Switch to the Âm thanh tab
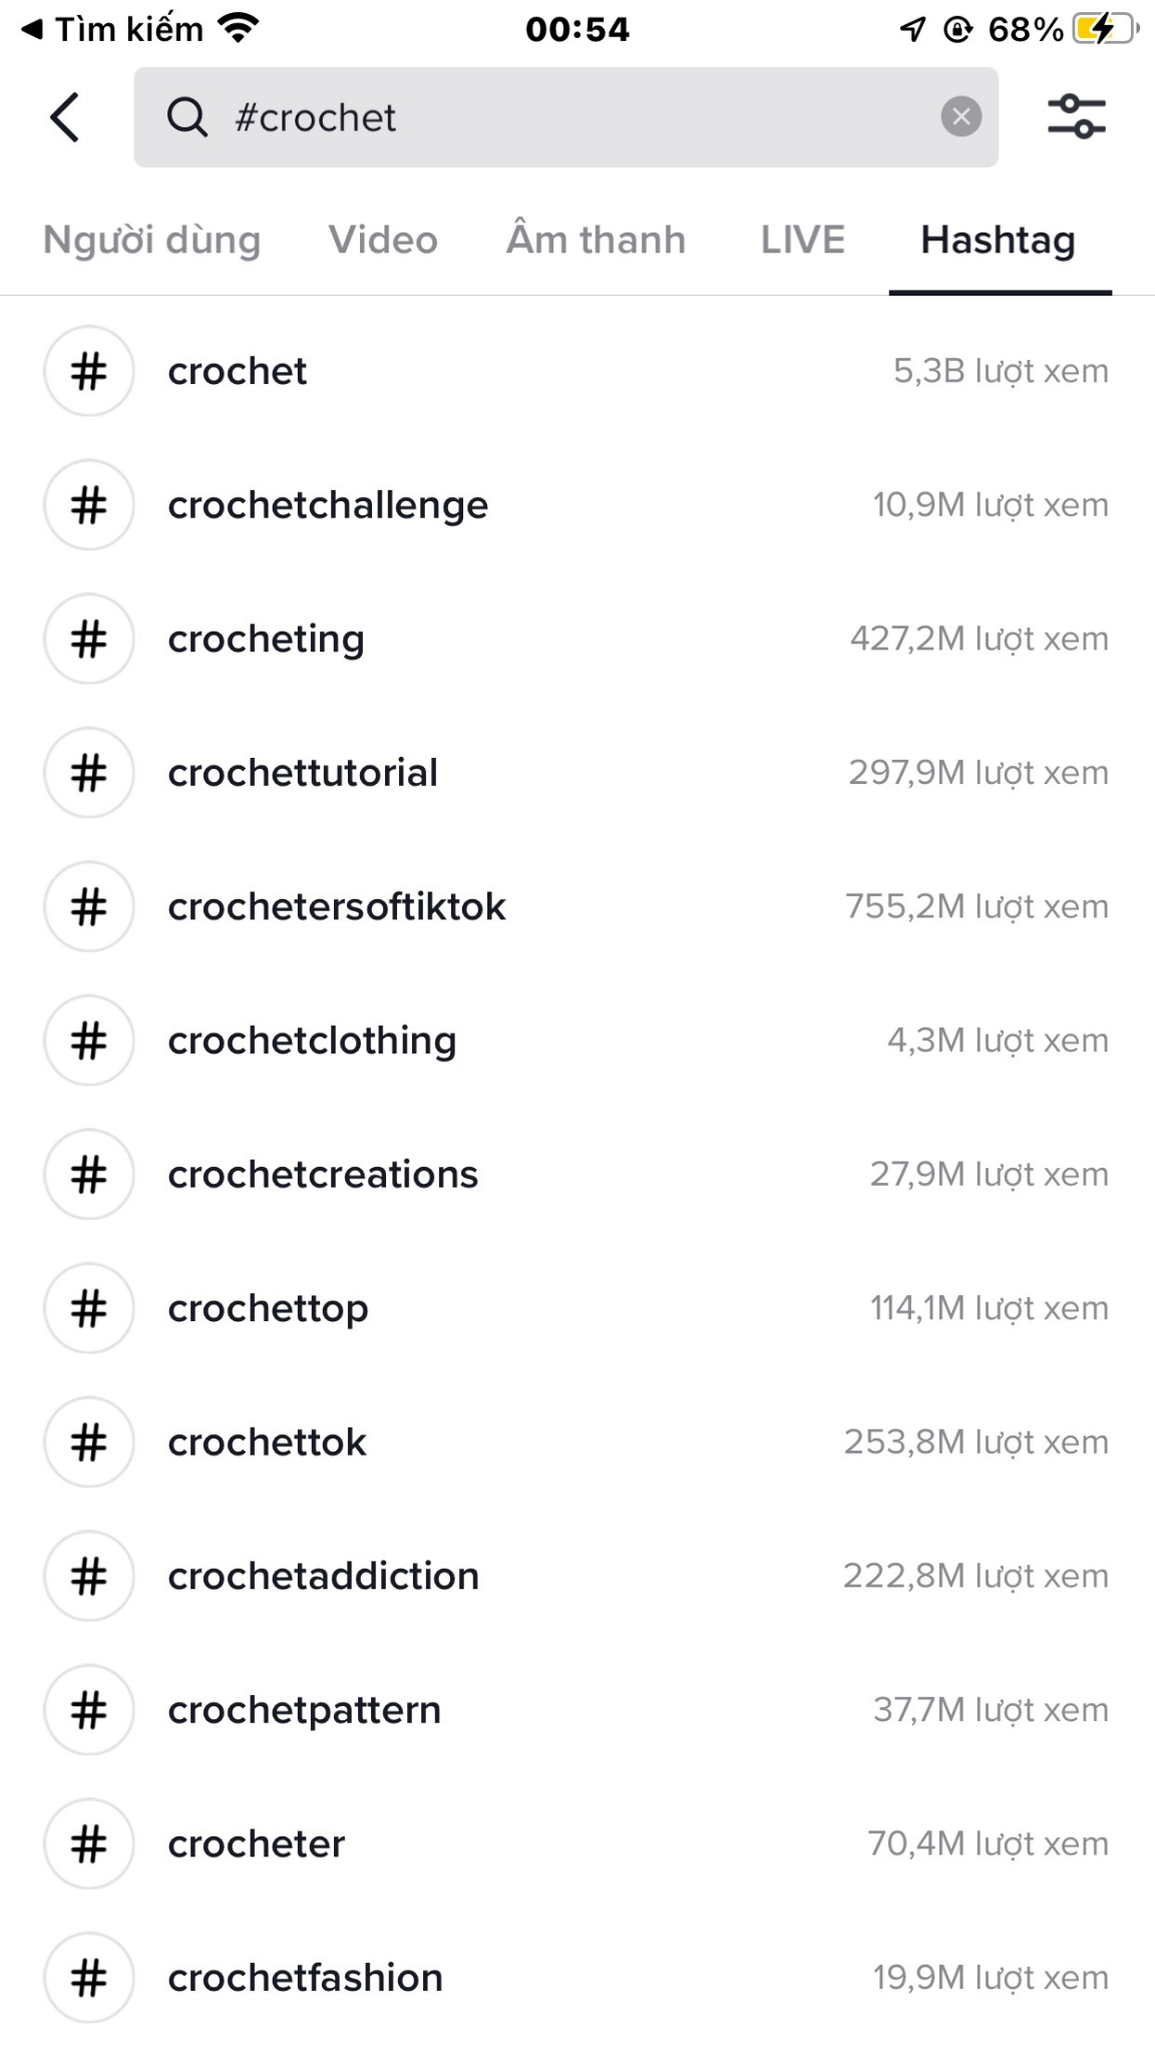 [596, 240]
